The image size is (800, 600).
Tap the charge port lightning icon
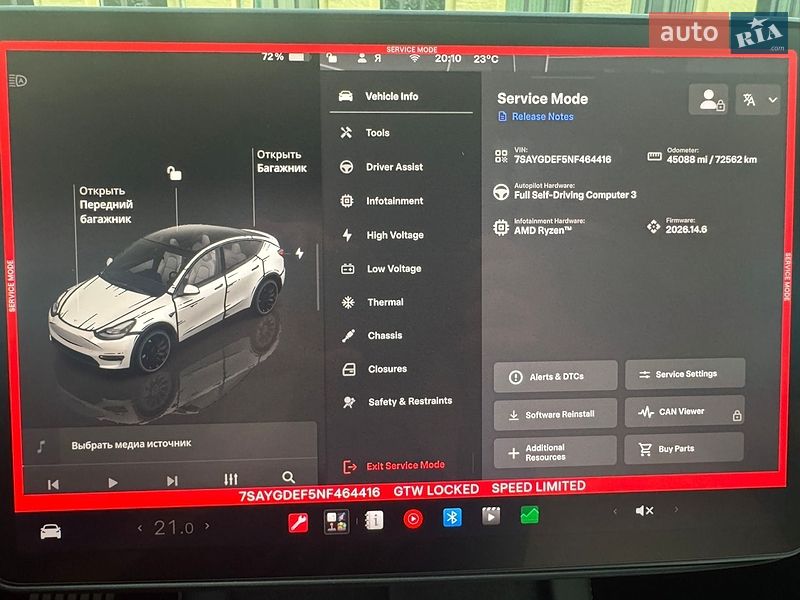pyautogui.click(x=299, y=253)
